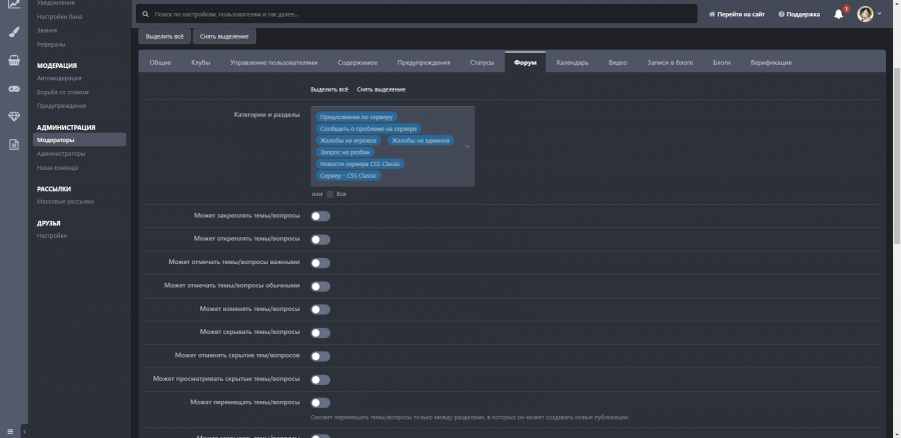Open Модераторы in sidebar
The width and height of the screenshot is (901, 438).
pyautogui.click(x=79, y=140)
